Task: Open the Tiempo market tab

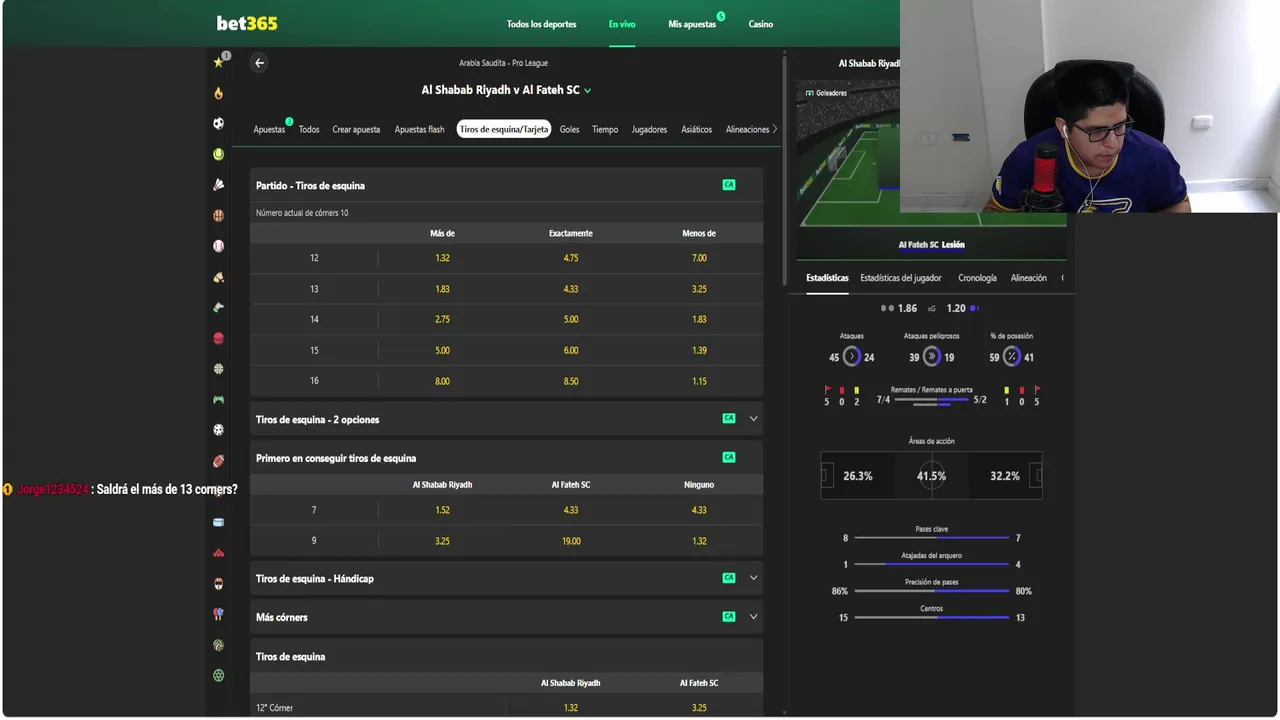Action: [x=605, y=129]
